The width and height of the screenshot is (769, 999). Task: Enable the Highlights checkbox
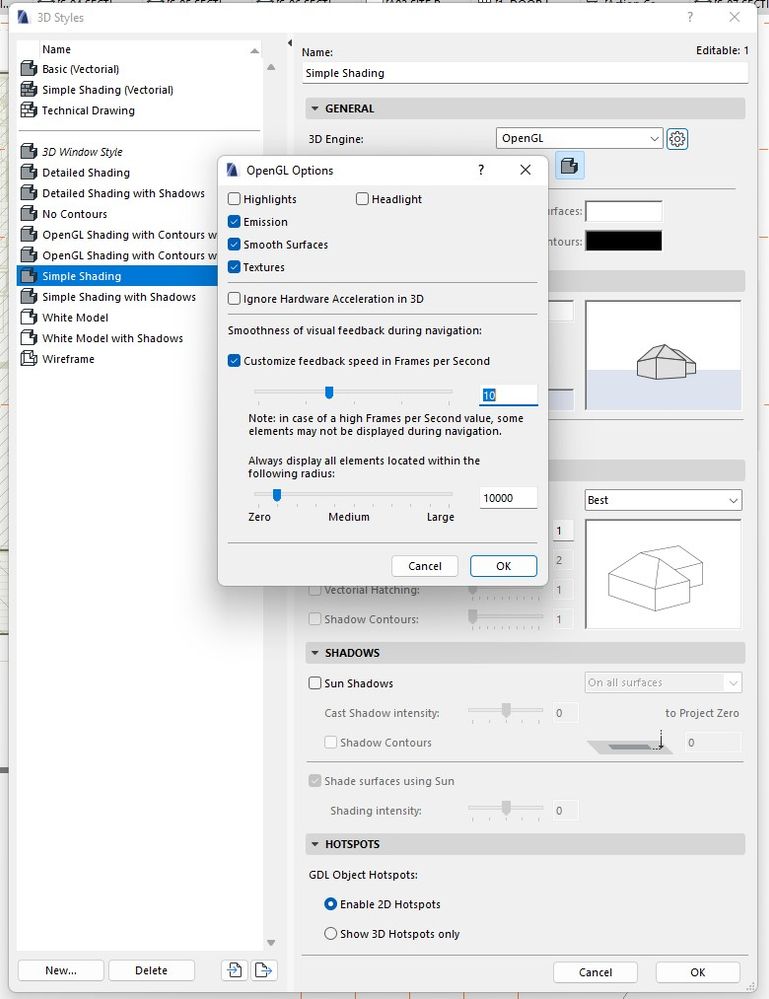234,199
